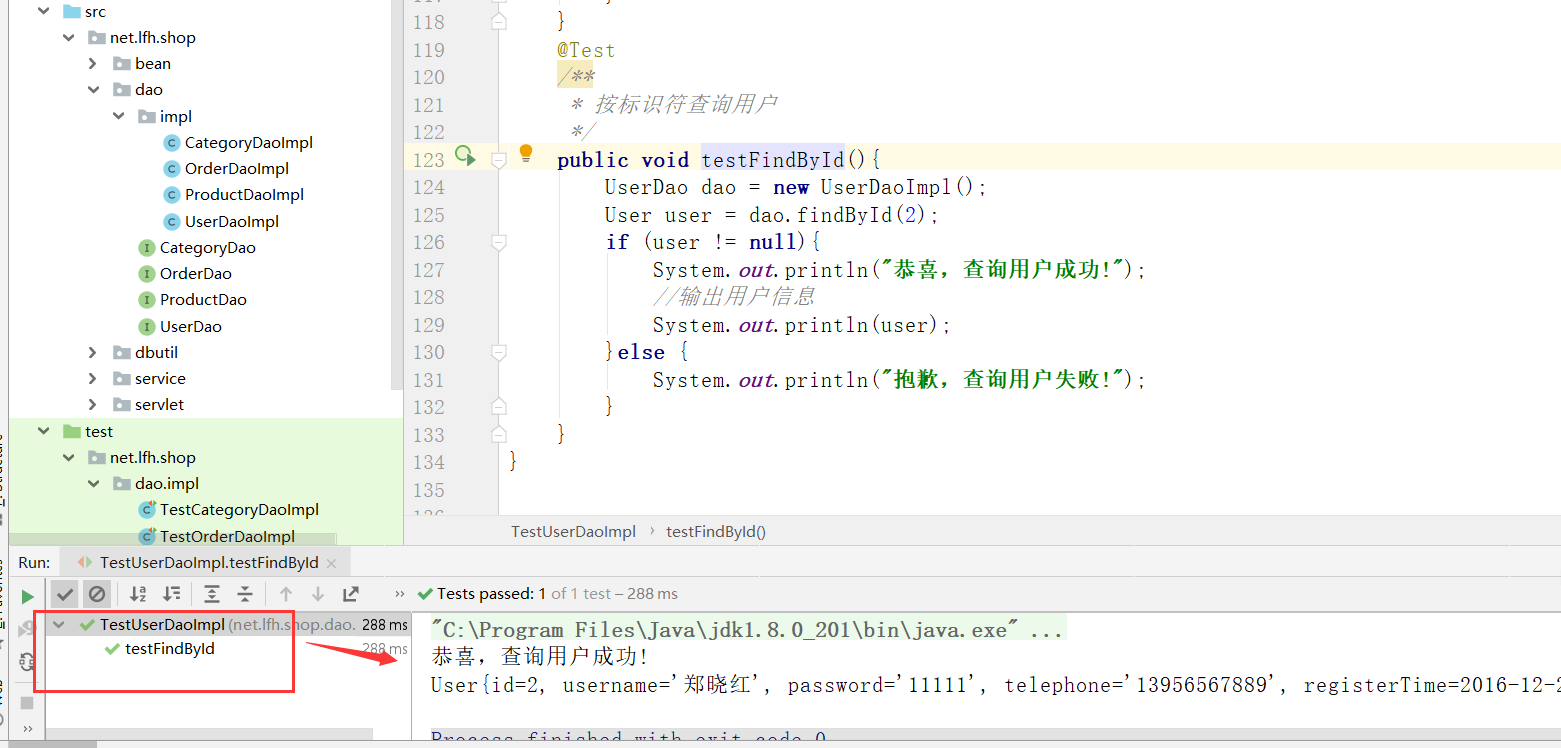Open TestOrderDaoImpl test class
Image resolution: width=1561 pixels, height=748 pixels.
(x=227, y=537)
